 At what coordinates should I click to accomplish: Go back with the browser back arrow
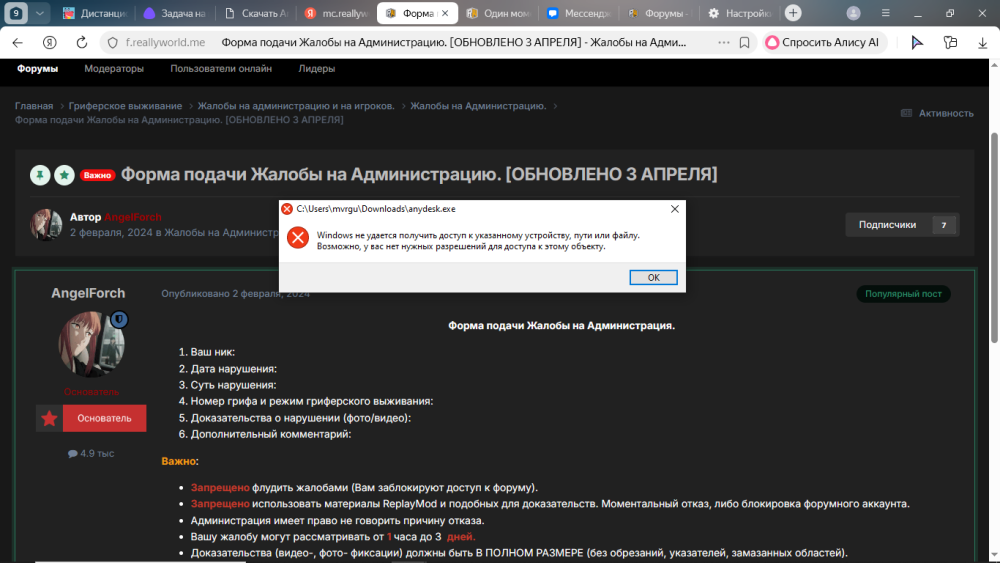click(x=18, y=42)
